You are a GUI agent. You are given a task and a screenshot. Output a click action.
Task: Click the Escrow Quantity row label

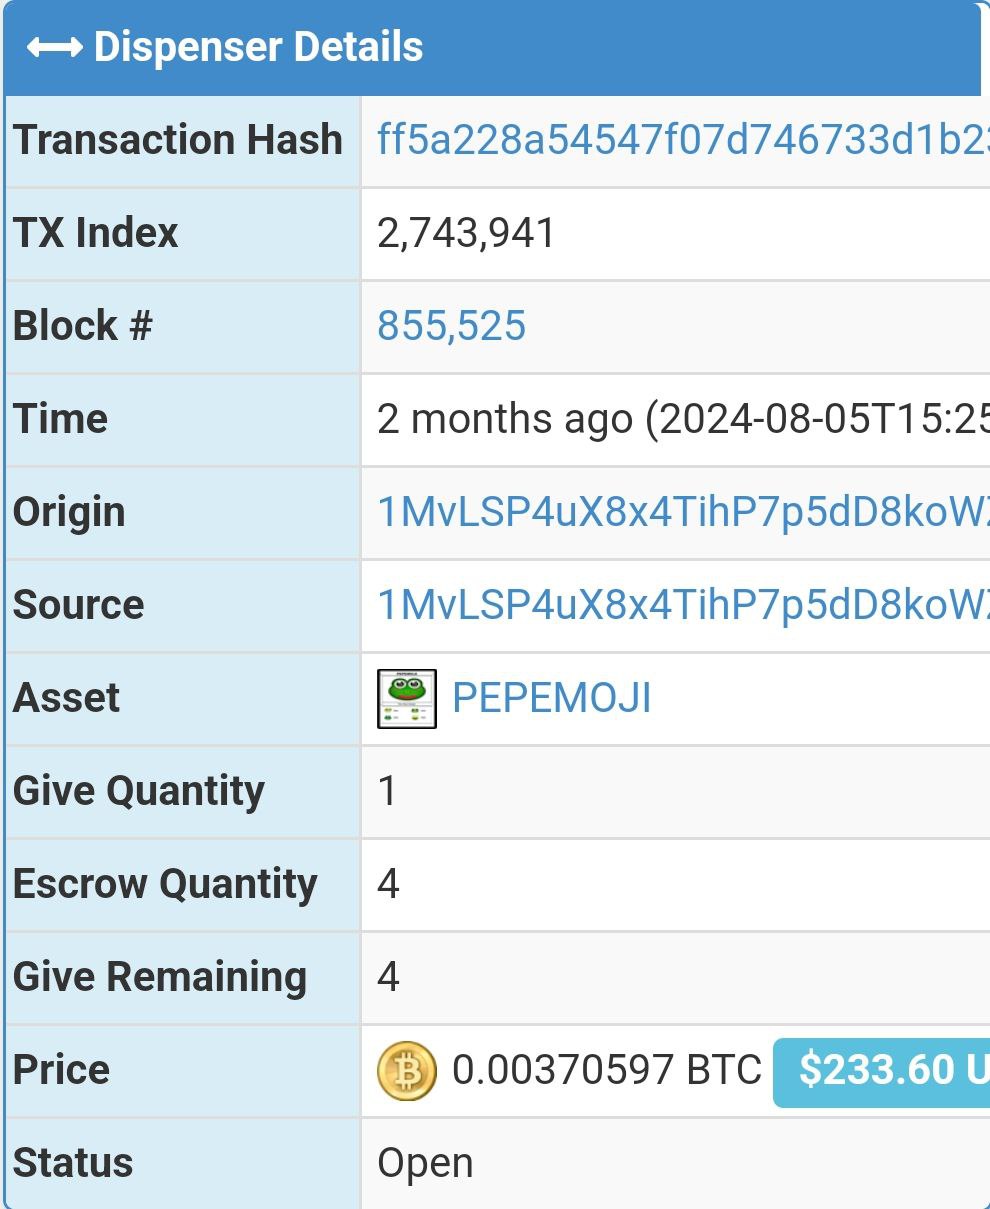(x=165, y=884)
